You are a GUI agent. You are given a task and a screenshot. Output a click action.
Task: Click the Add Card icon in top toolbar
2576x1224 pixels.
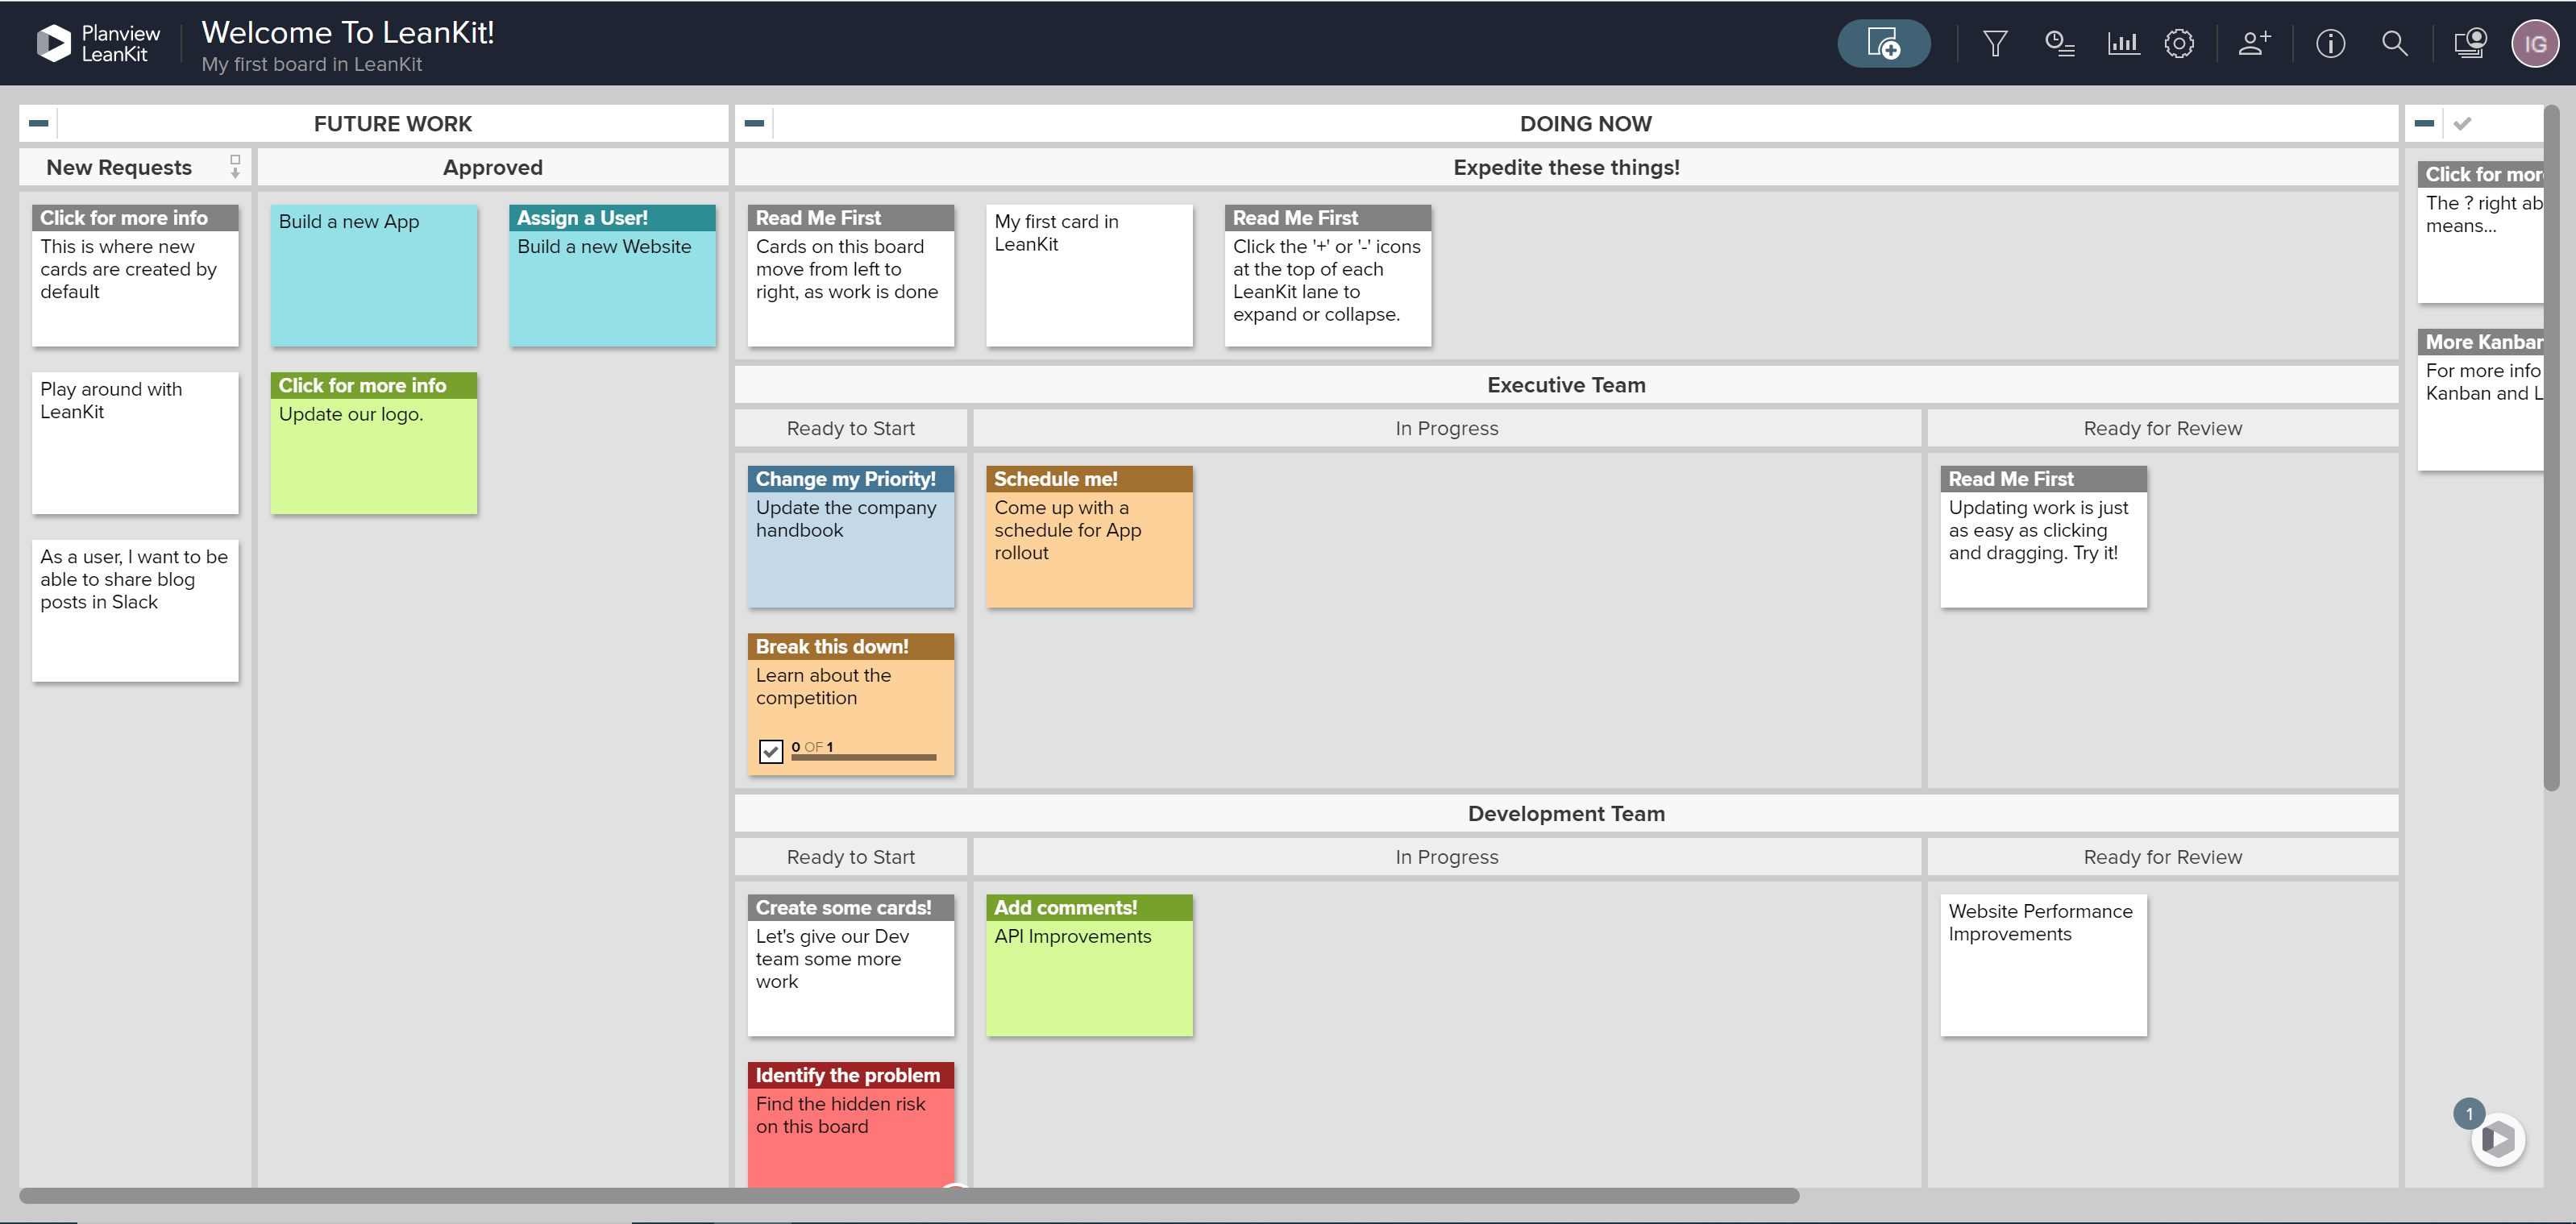pyautogui.click(x=1884, y=43)
